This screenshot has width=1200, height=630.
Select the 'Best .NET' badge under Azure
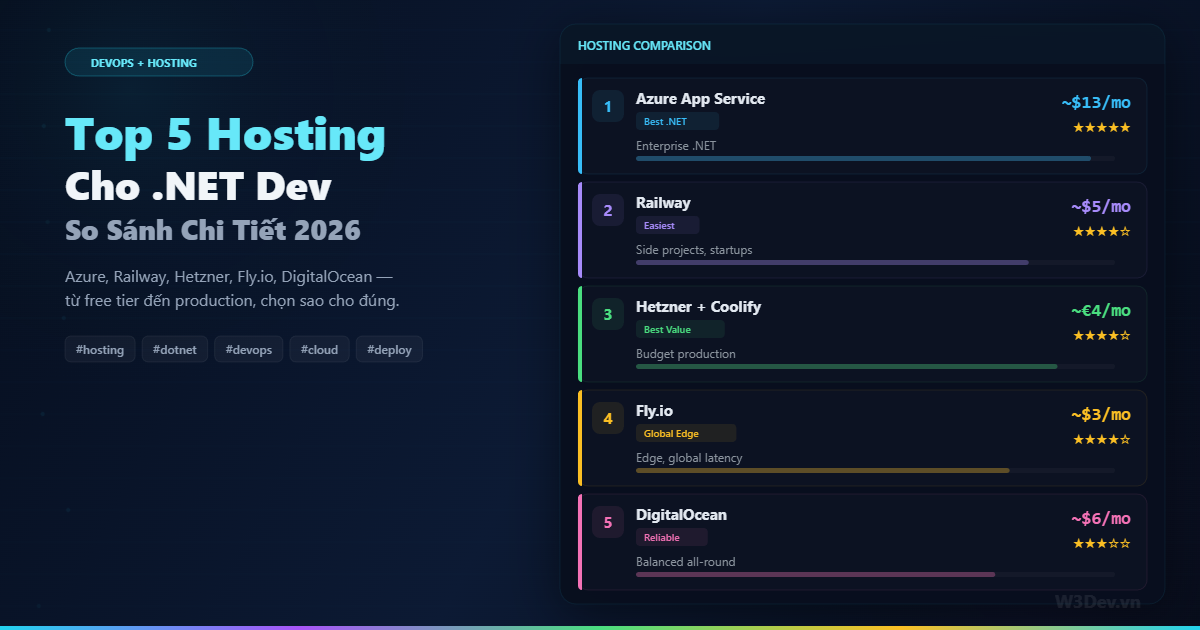pyautogui.click(x=676, y=120)
